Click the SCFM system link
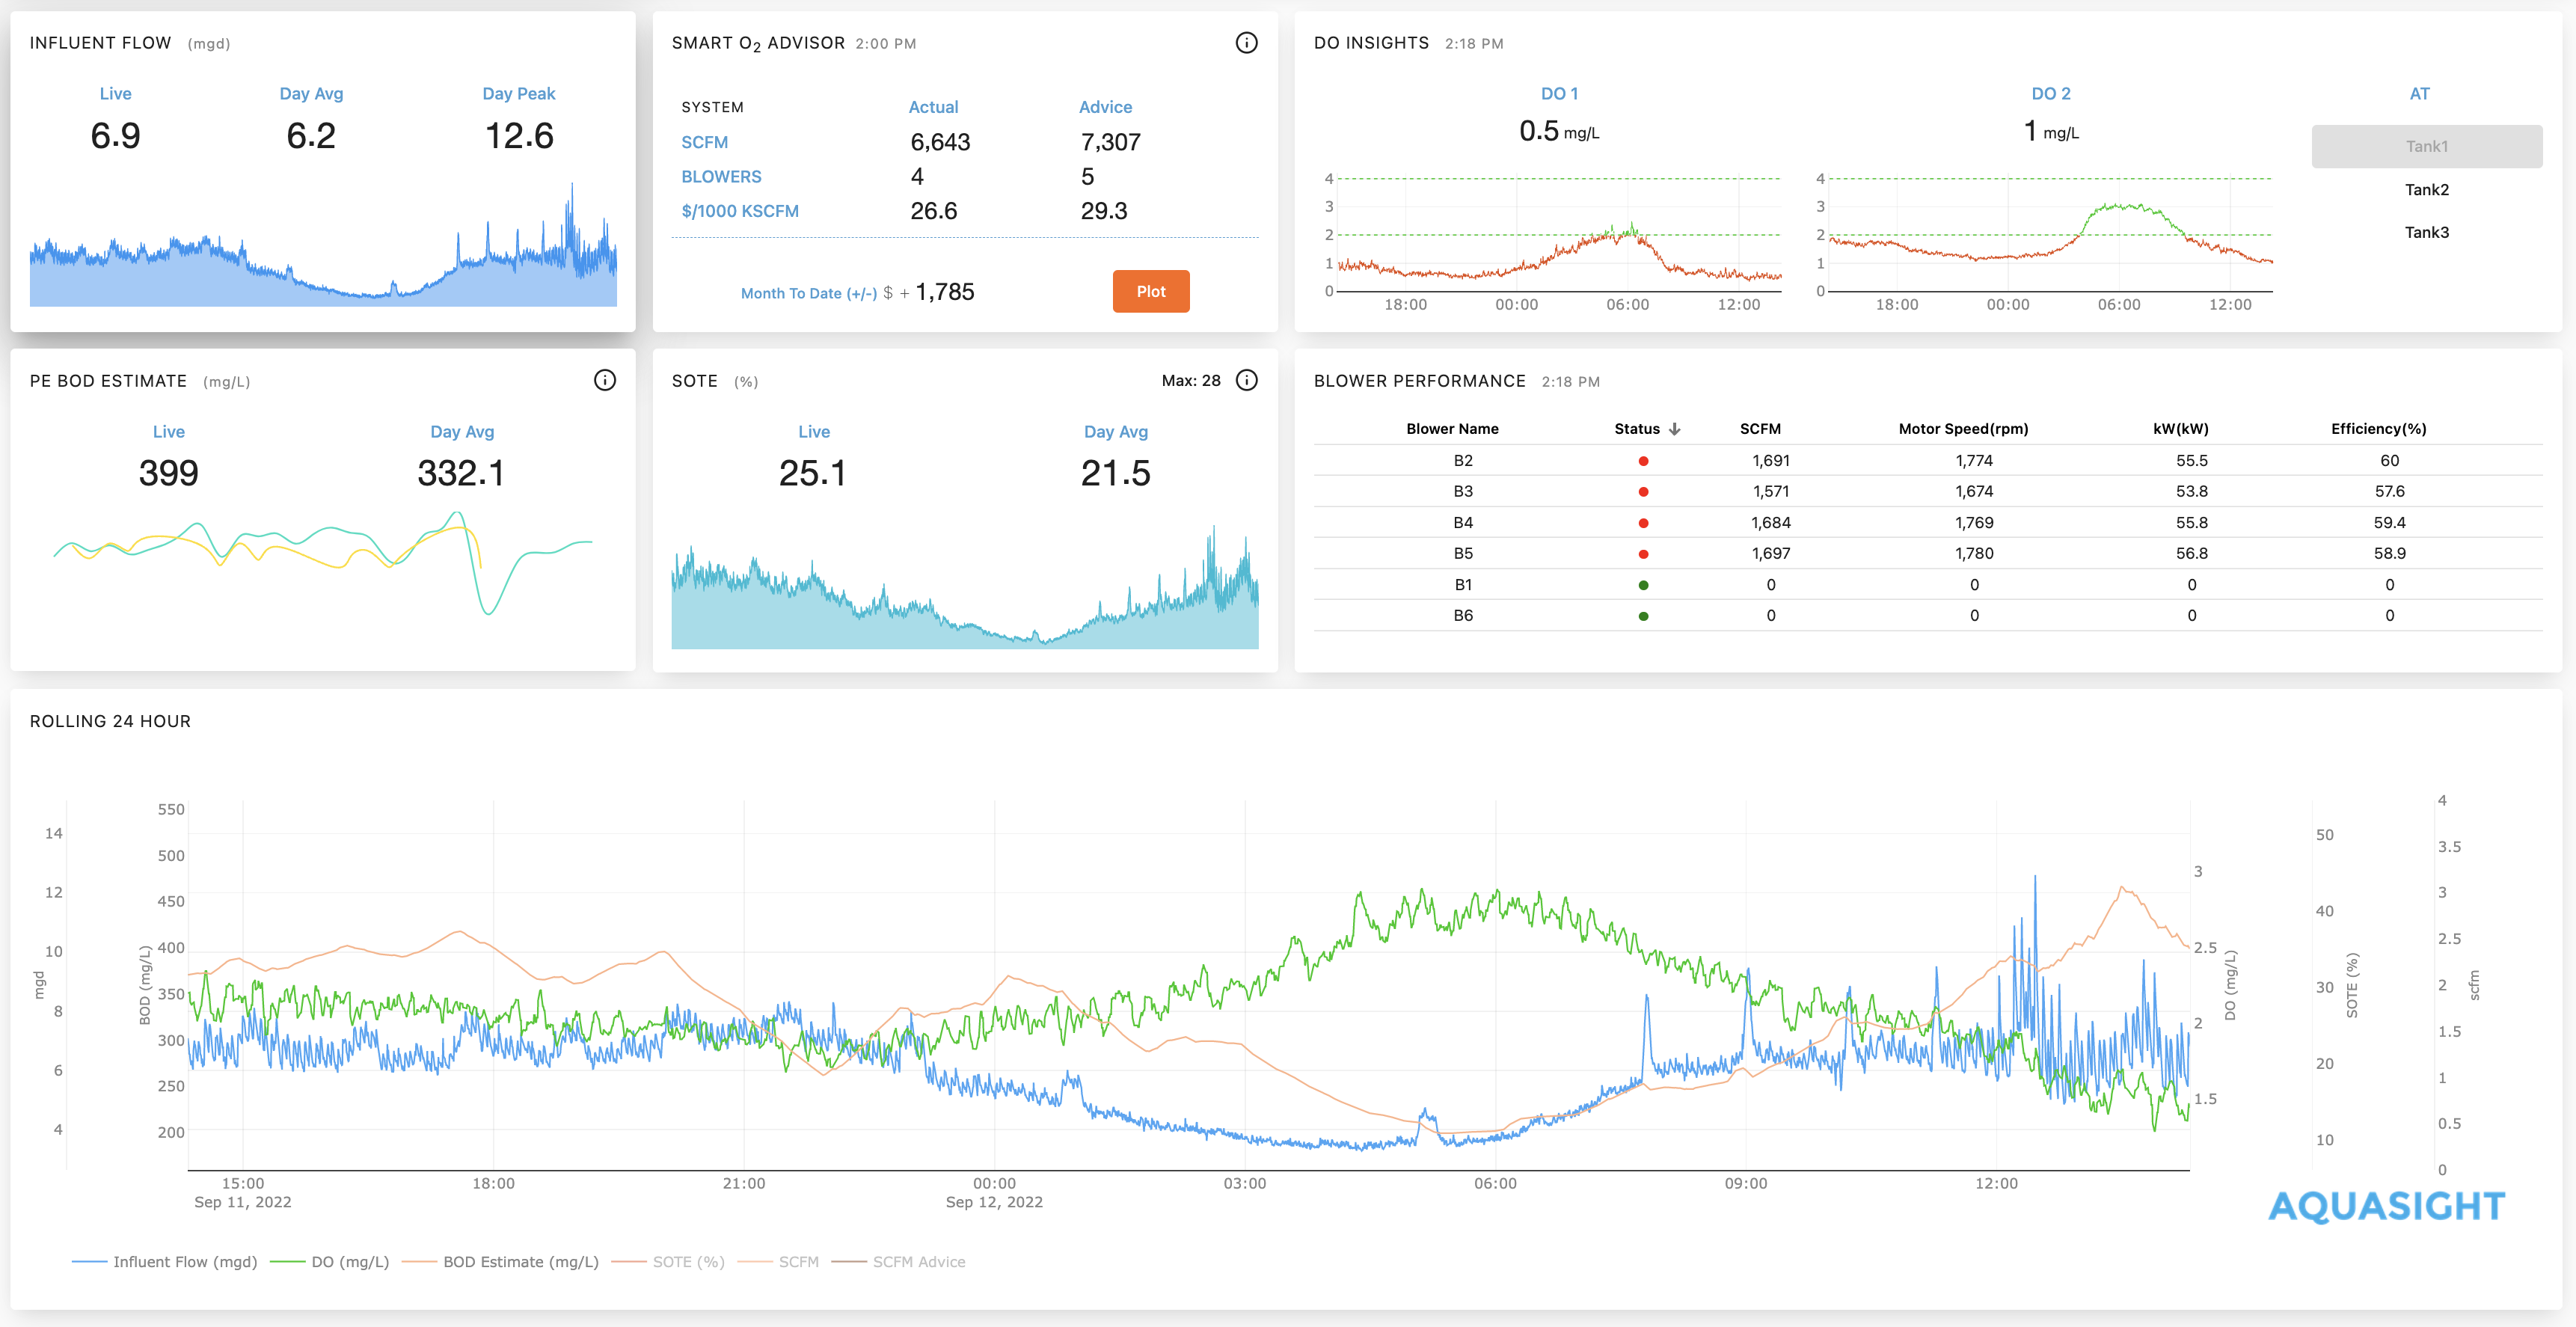Screen dimensions: 2576x1327 [x=704, y=142]
